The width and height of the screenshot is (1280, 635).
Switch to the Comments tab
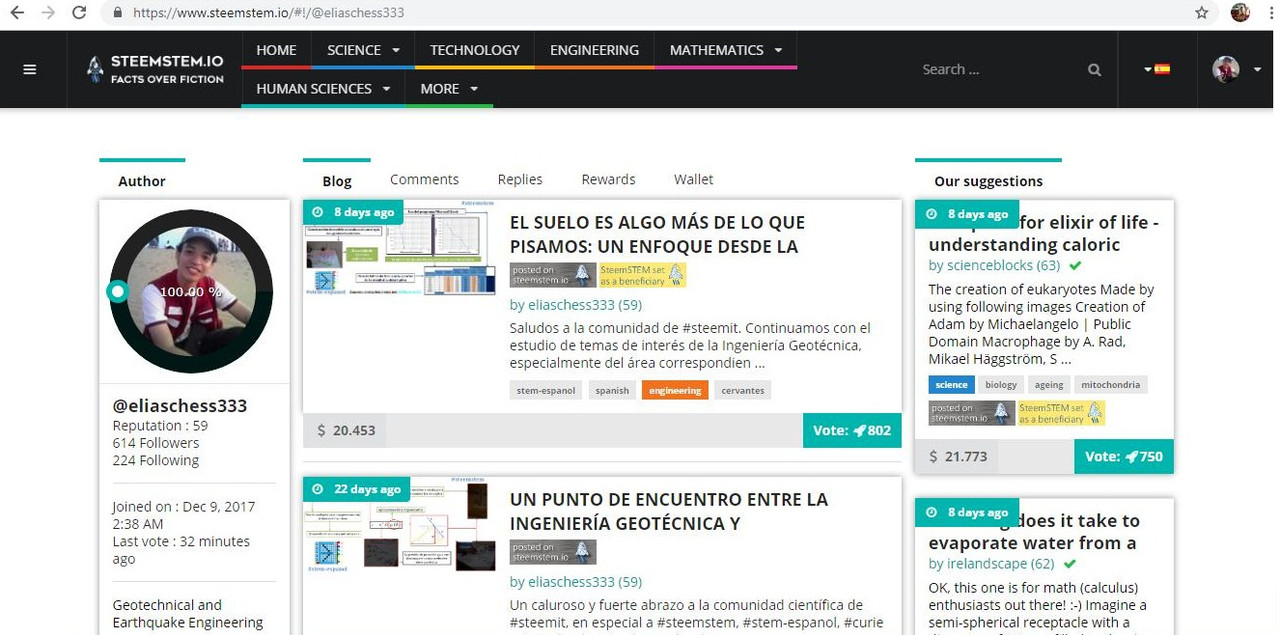(424, 179)
